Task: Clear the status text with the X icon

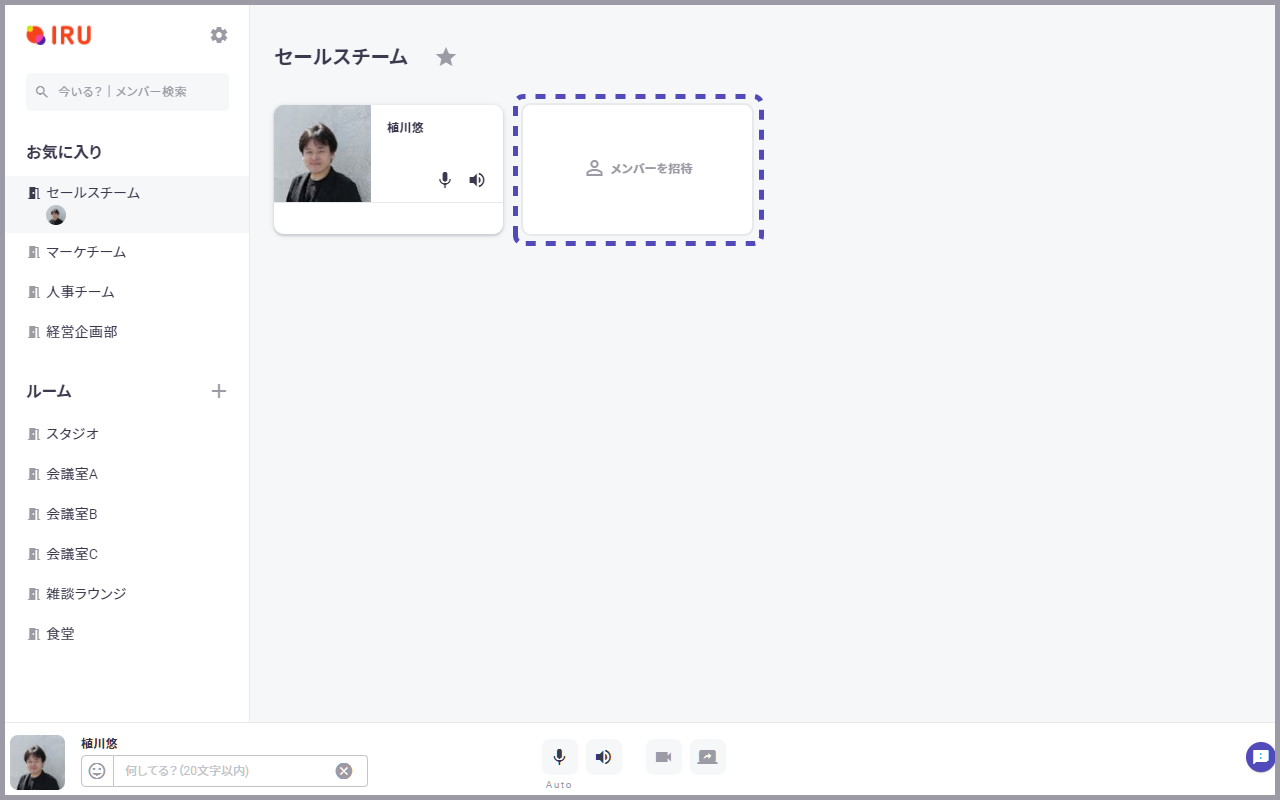Action: pyautogui.click(x=344, y=771)
